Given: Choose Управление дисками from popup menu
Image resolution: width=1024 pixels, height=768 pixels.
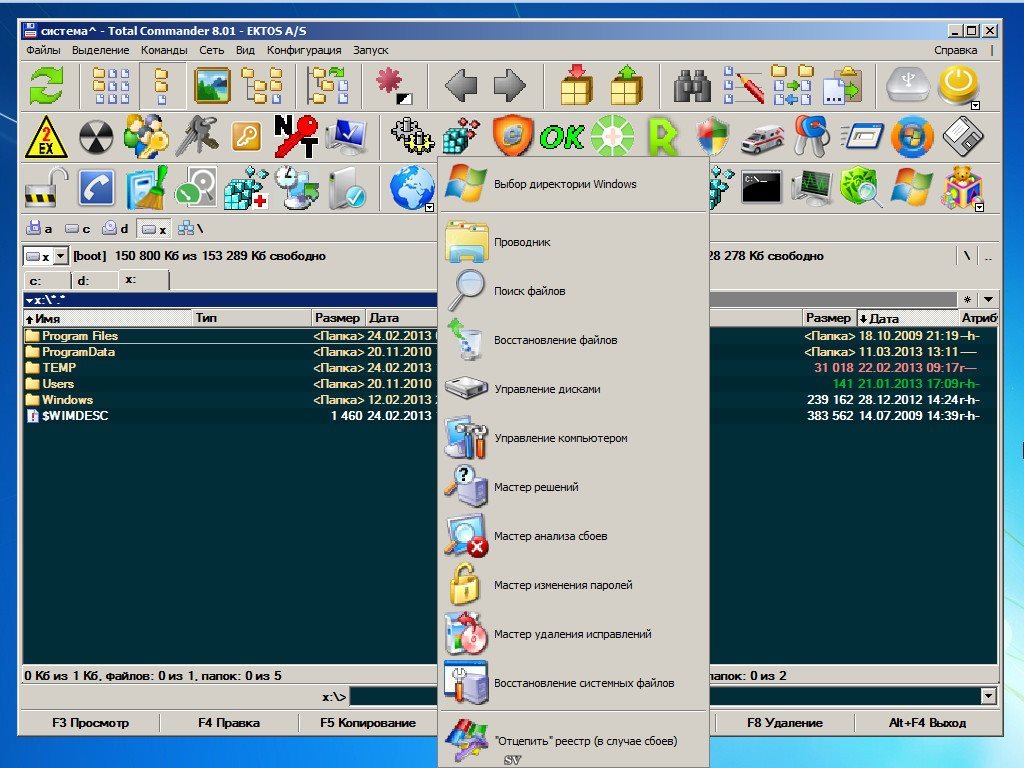Looking at the screenshot, I should tap(547, 389).
